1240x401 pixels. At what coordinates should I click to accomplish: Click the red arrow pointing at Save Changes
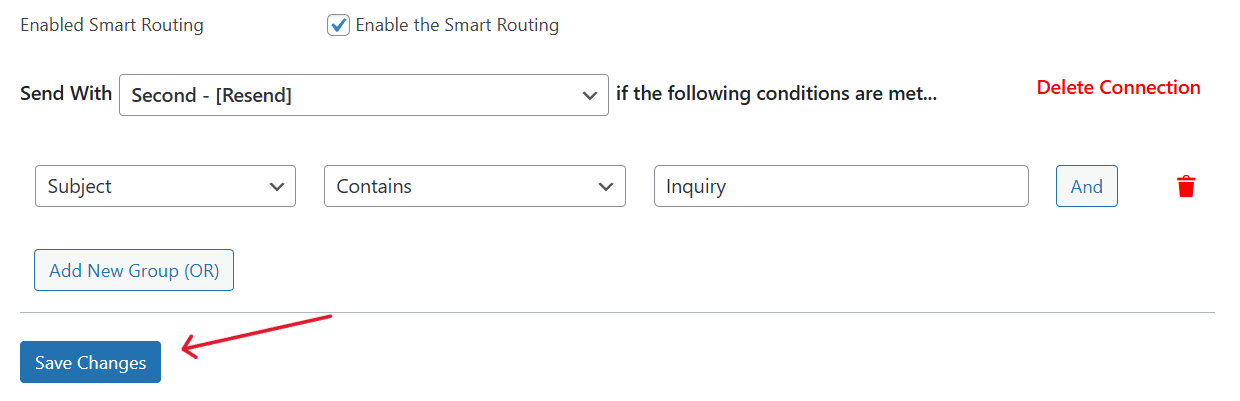[x=256, y=334]
